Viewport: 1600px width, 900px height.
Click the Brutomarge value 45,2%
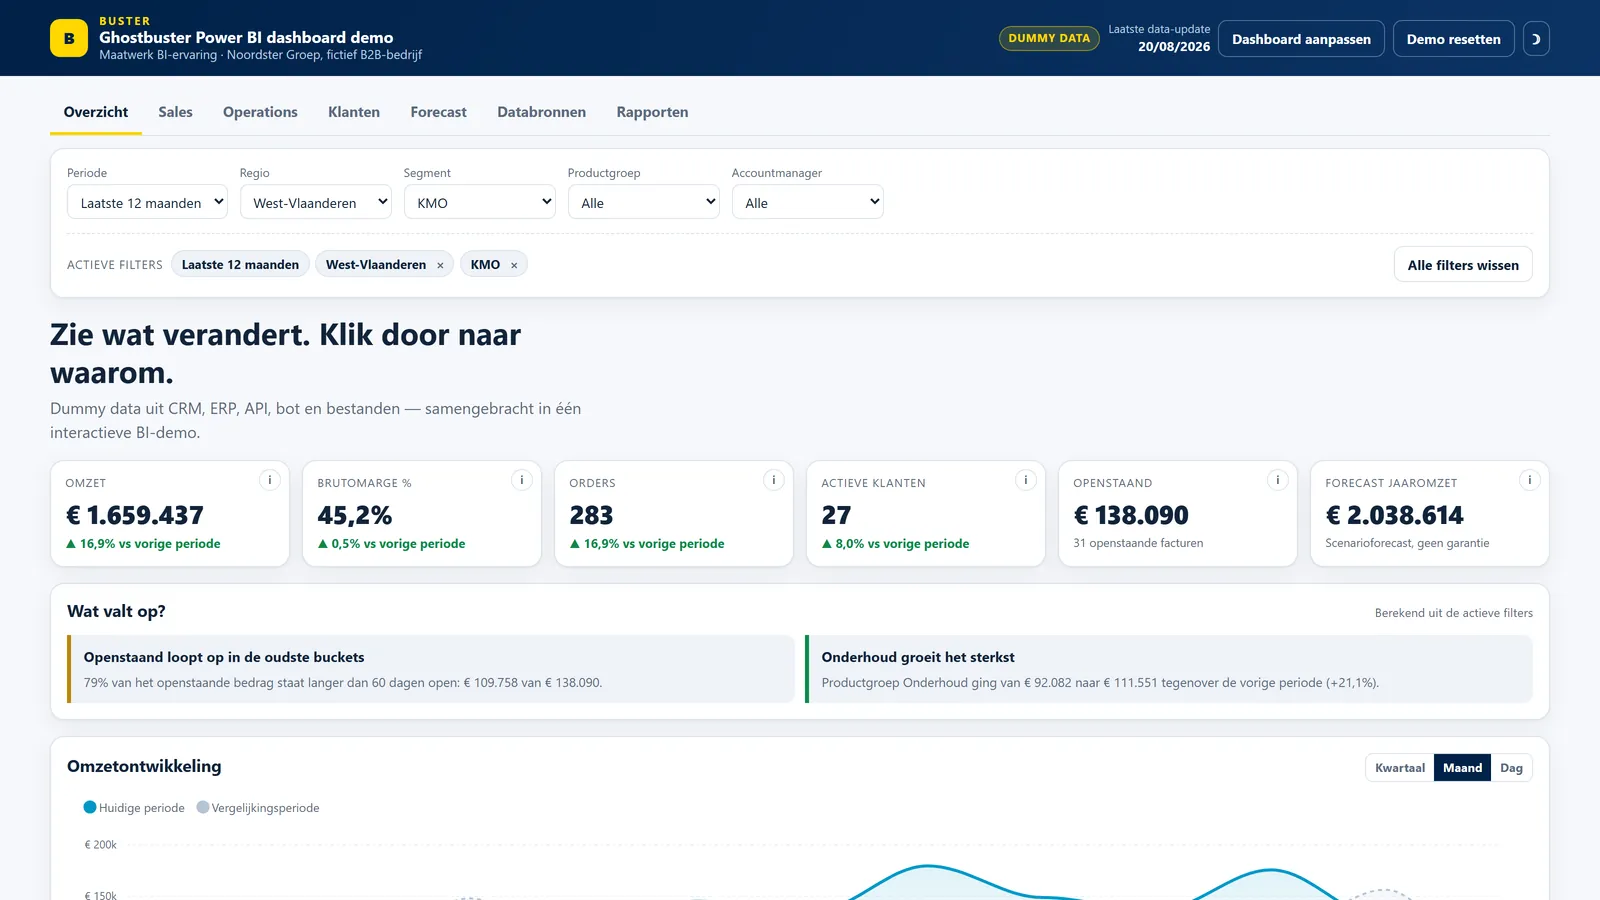click(355, 515)
